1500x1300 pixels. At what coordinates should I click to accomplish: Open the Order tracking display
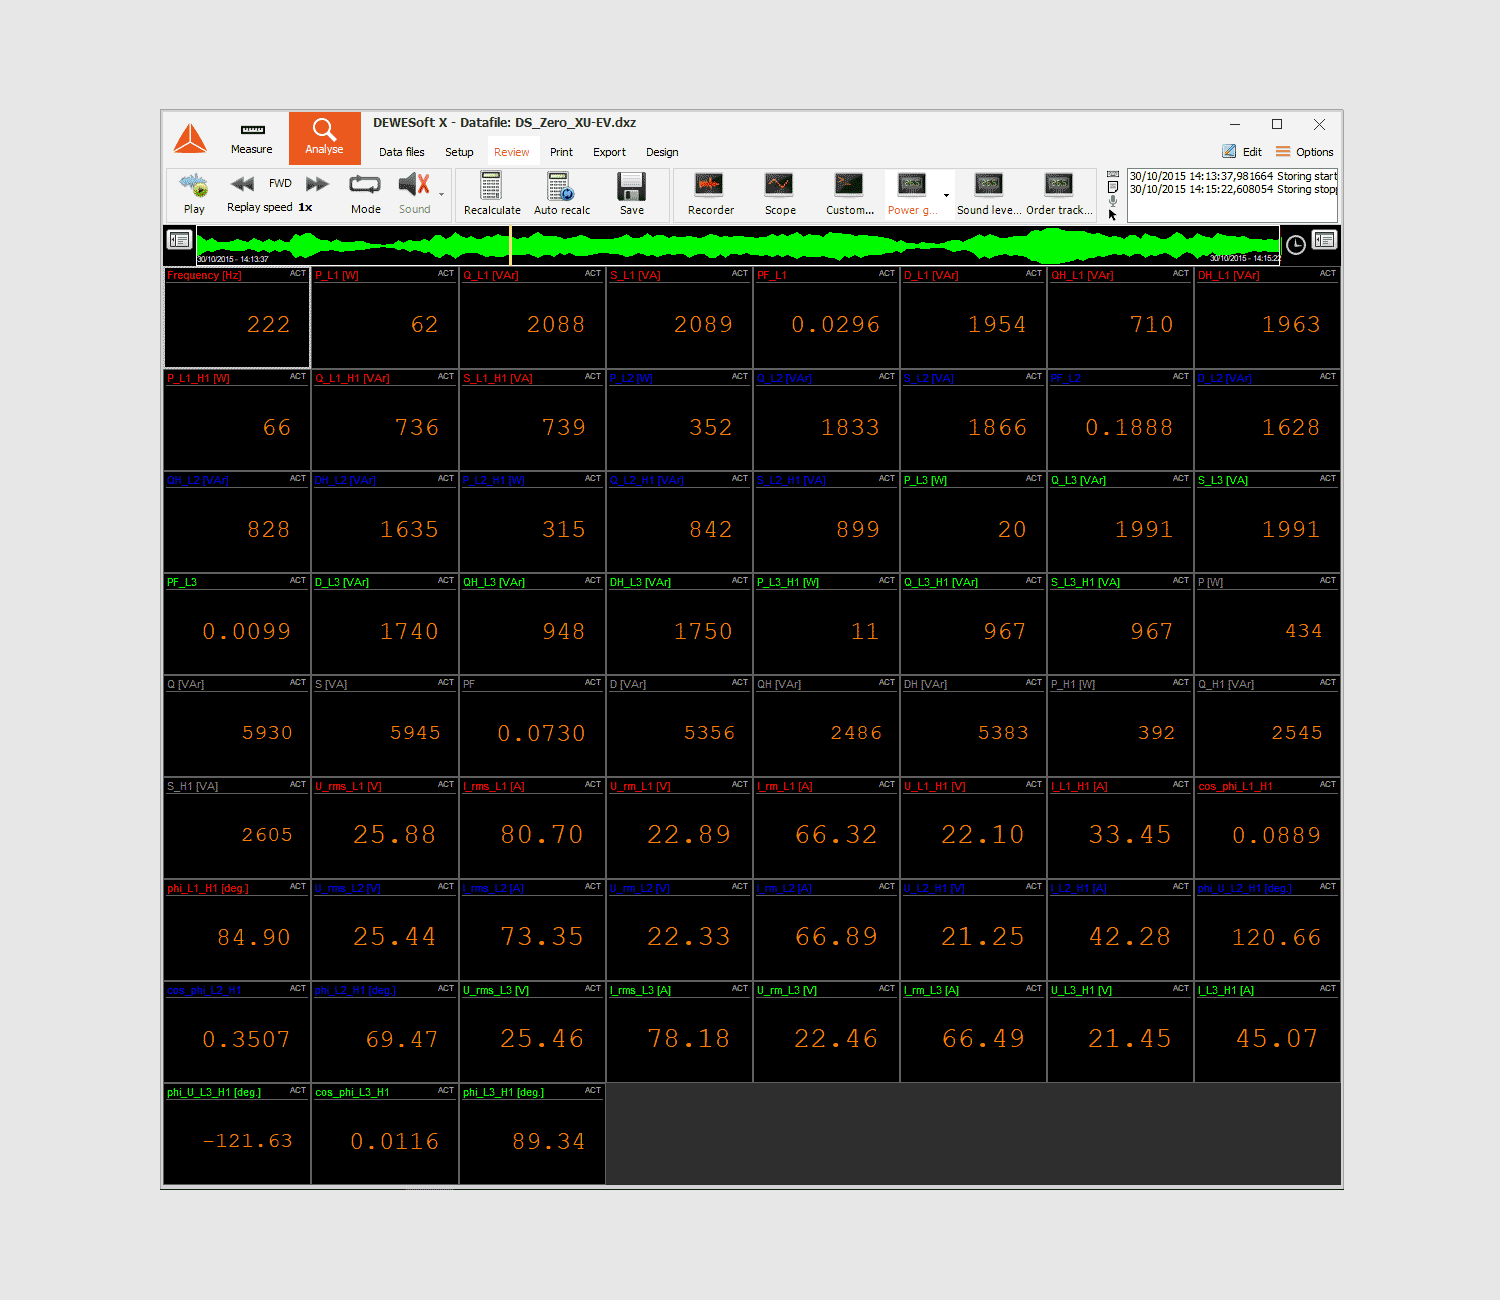1059,194
